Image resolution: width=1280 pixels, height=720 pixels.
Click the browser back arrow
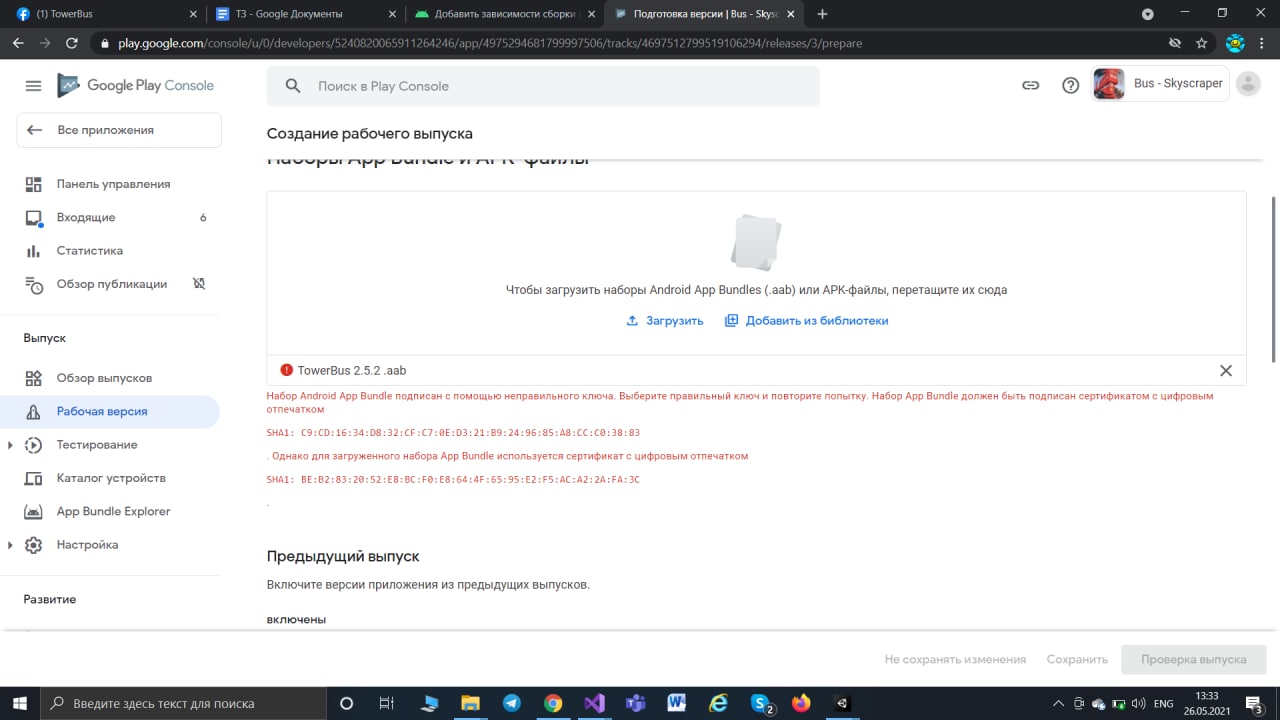pyautogui.click(x=18, y=44)
